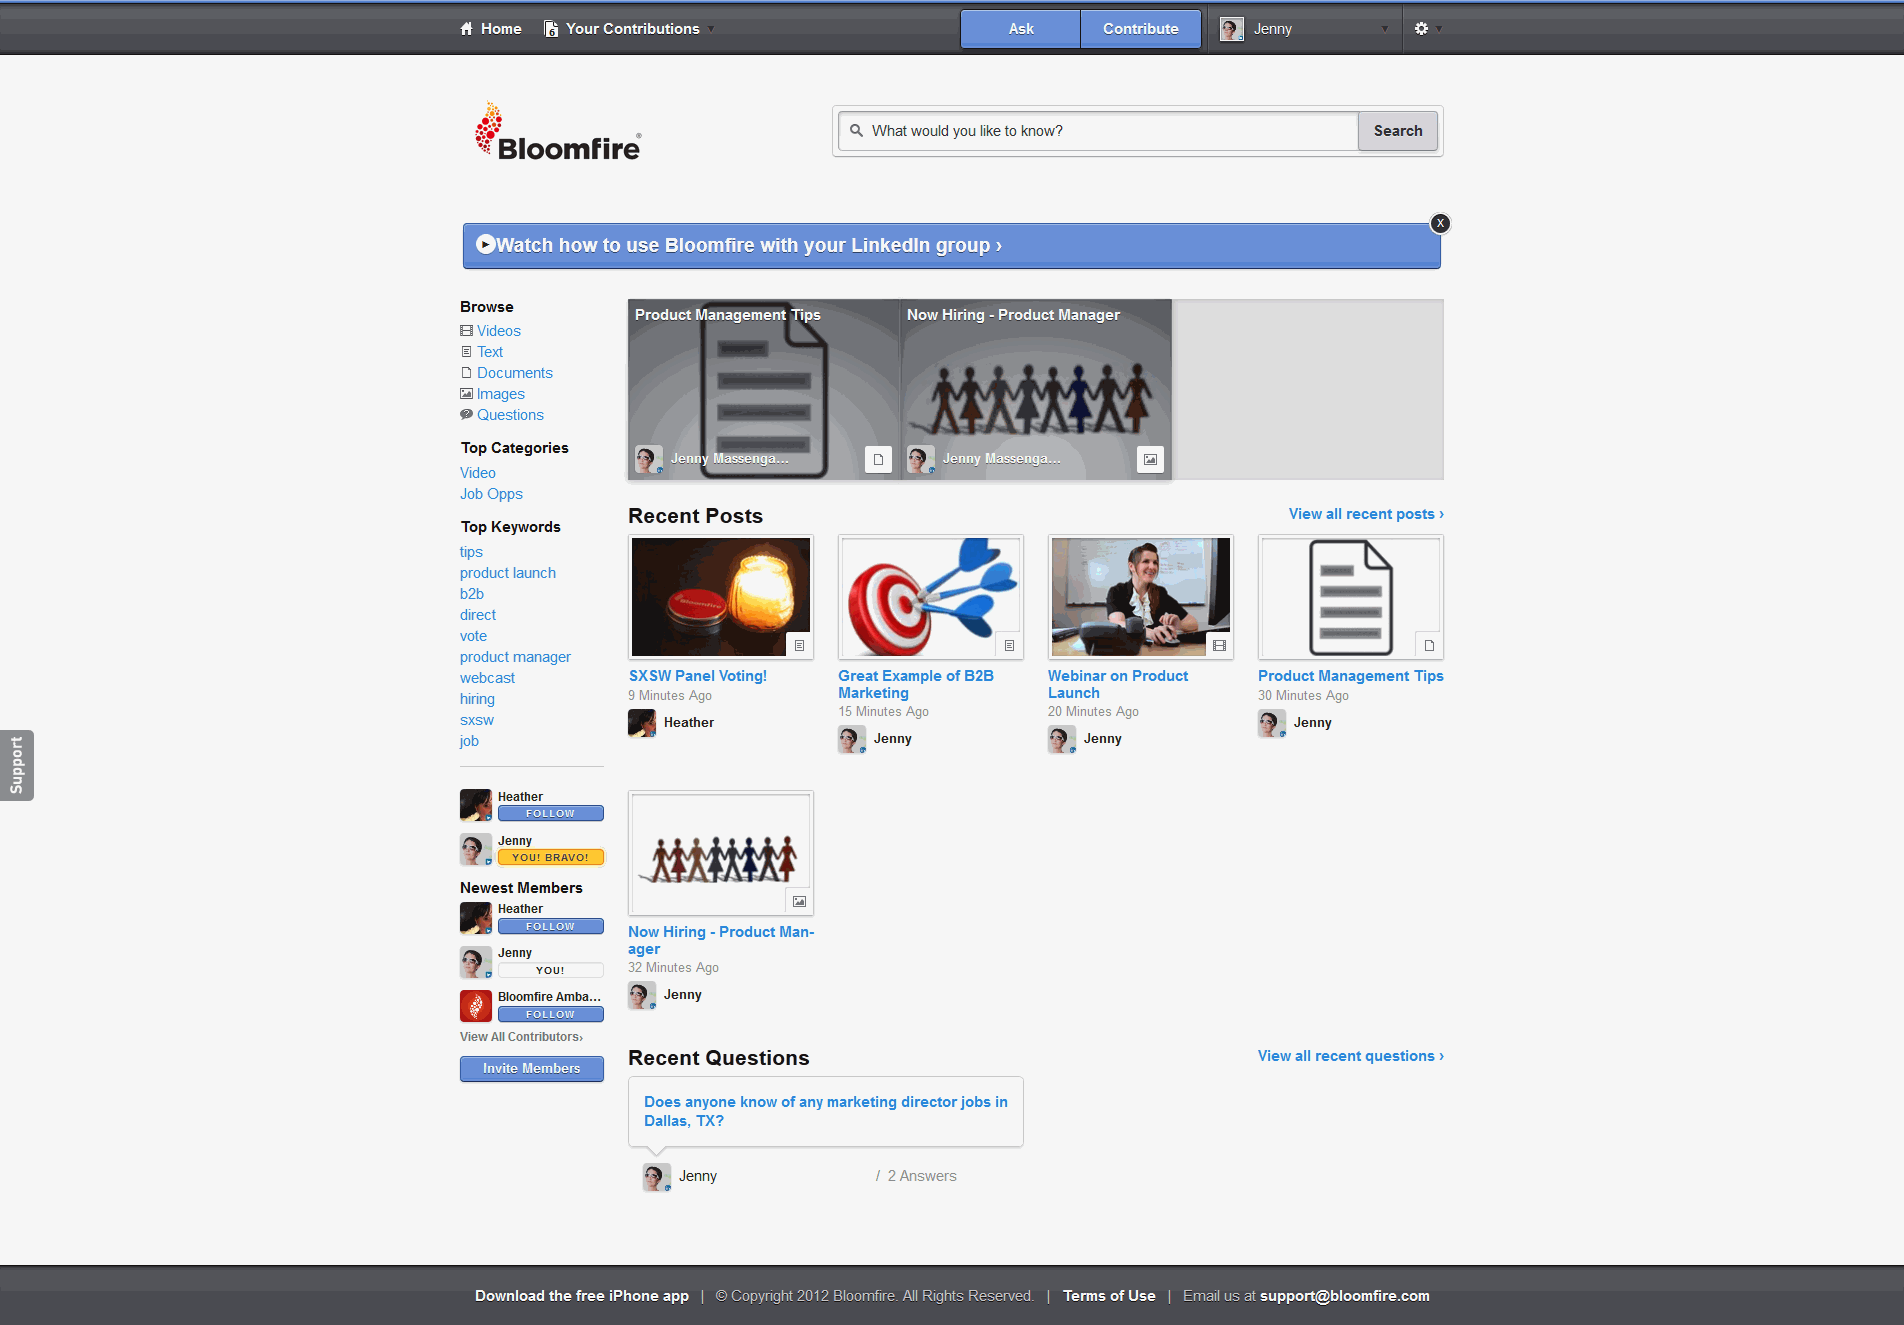This screenshot has height=1325, width=1904.
Task: Open the SXSW candle thumbnail
Action: (721, 597)
